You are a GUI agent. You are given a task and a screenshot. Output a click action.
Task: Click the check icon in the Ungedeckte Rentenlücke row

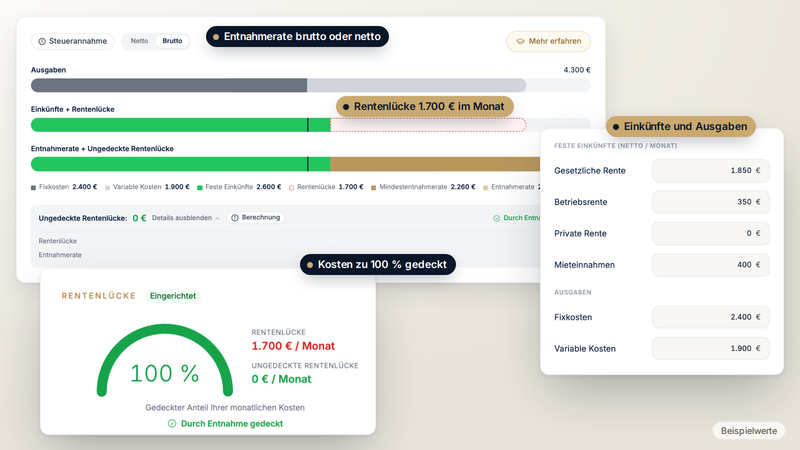496,218
